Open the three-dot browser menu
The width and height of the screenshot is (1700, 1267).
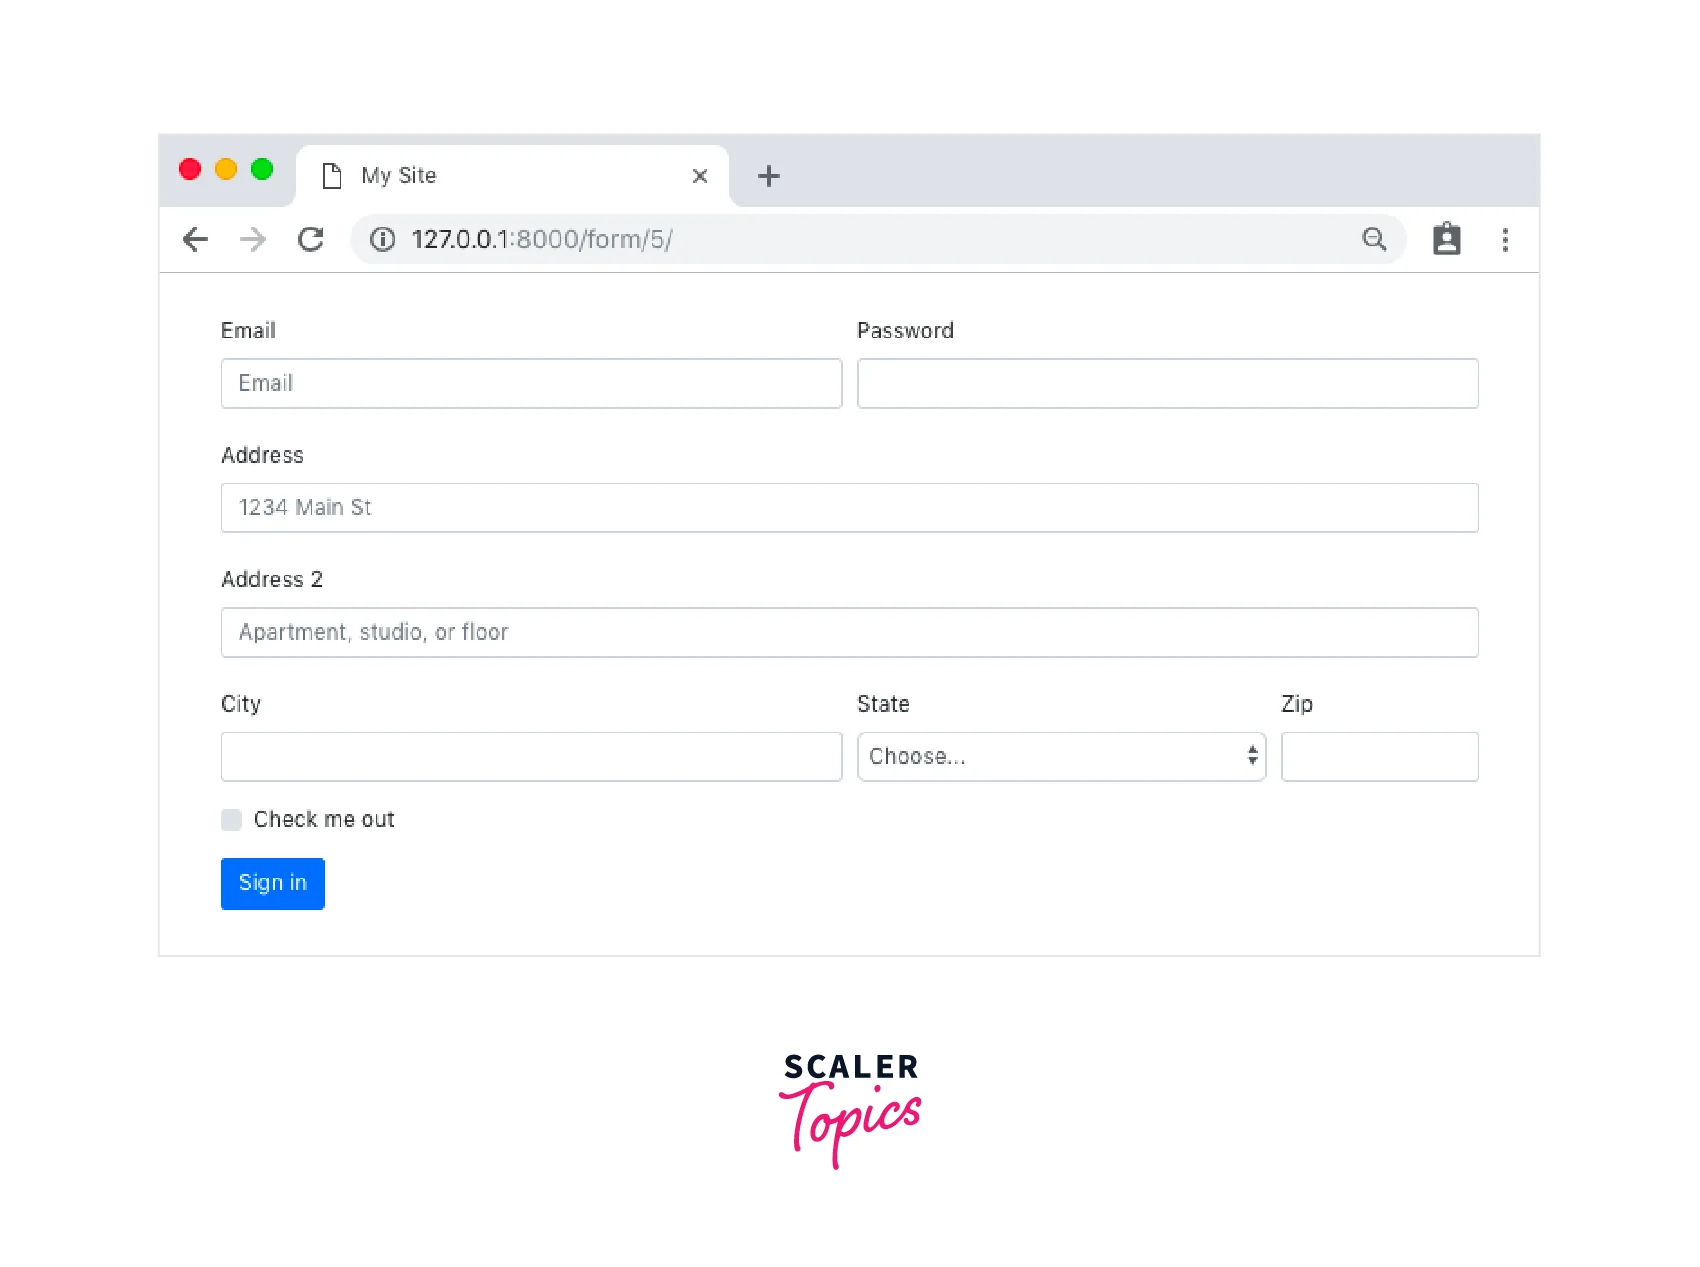pos(1504,240)
